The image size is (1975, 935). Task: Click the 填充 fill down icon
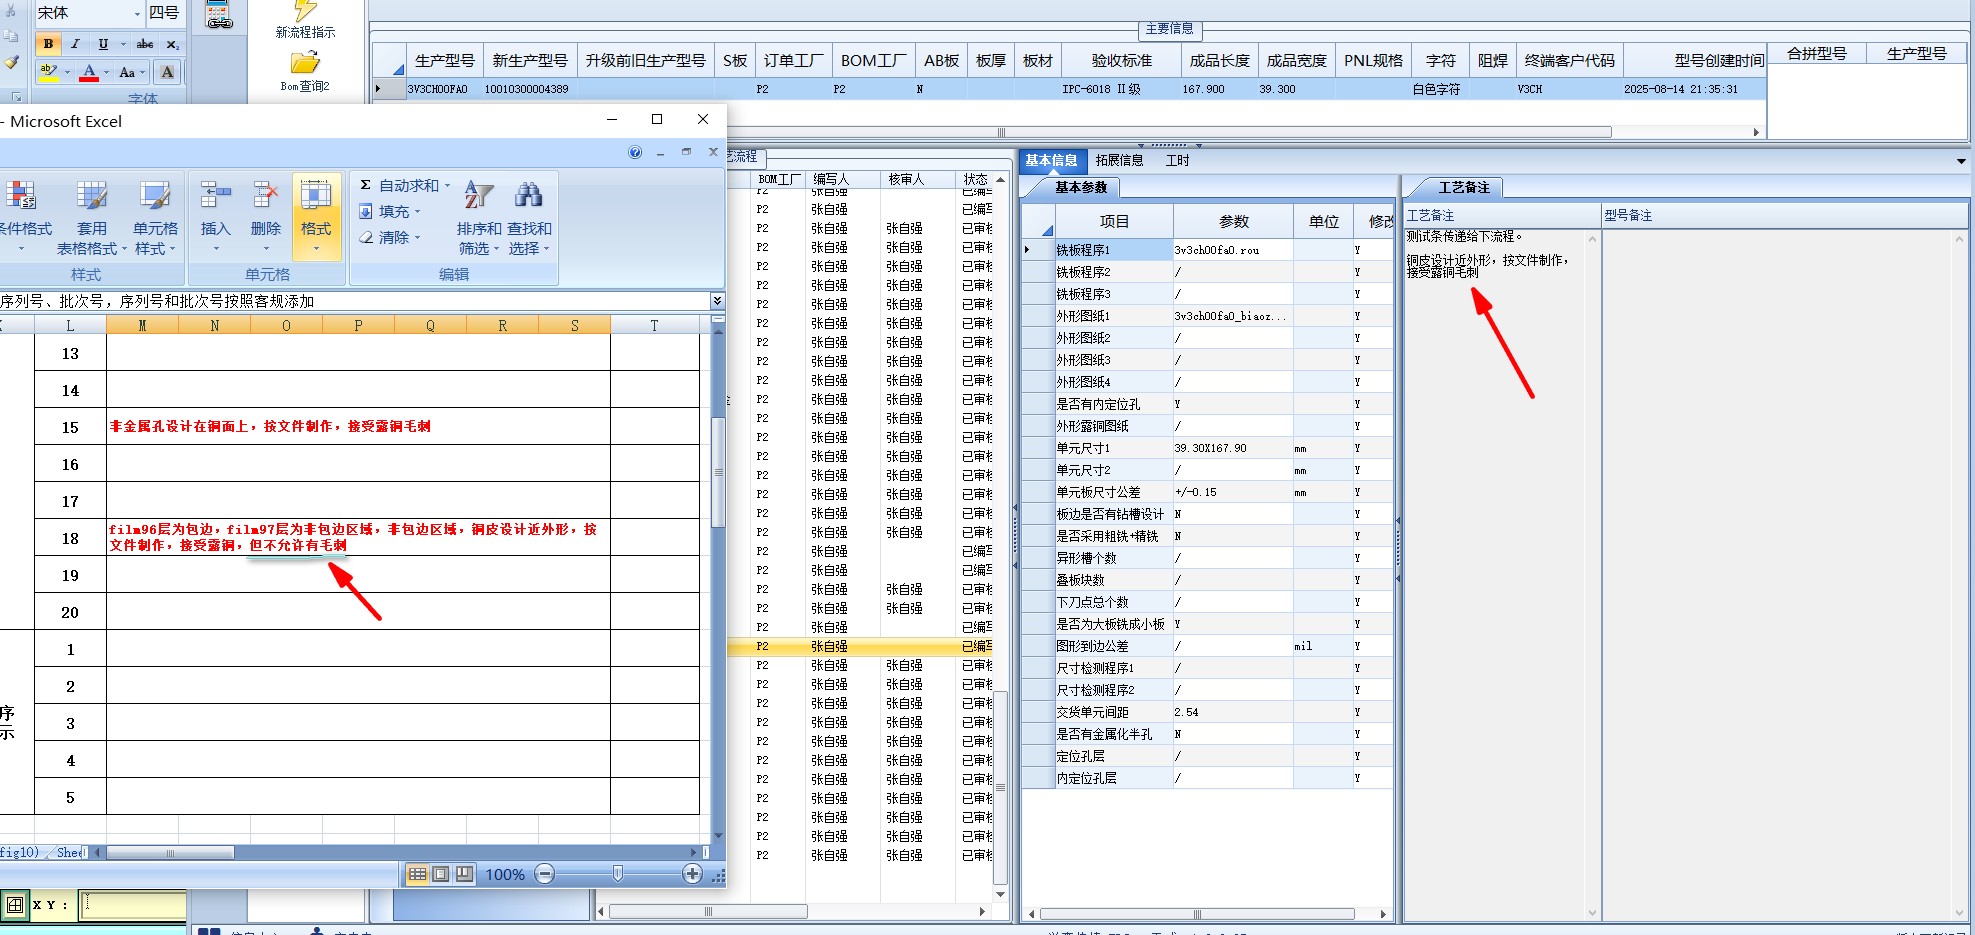tap(366, 211)
